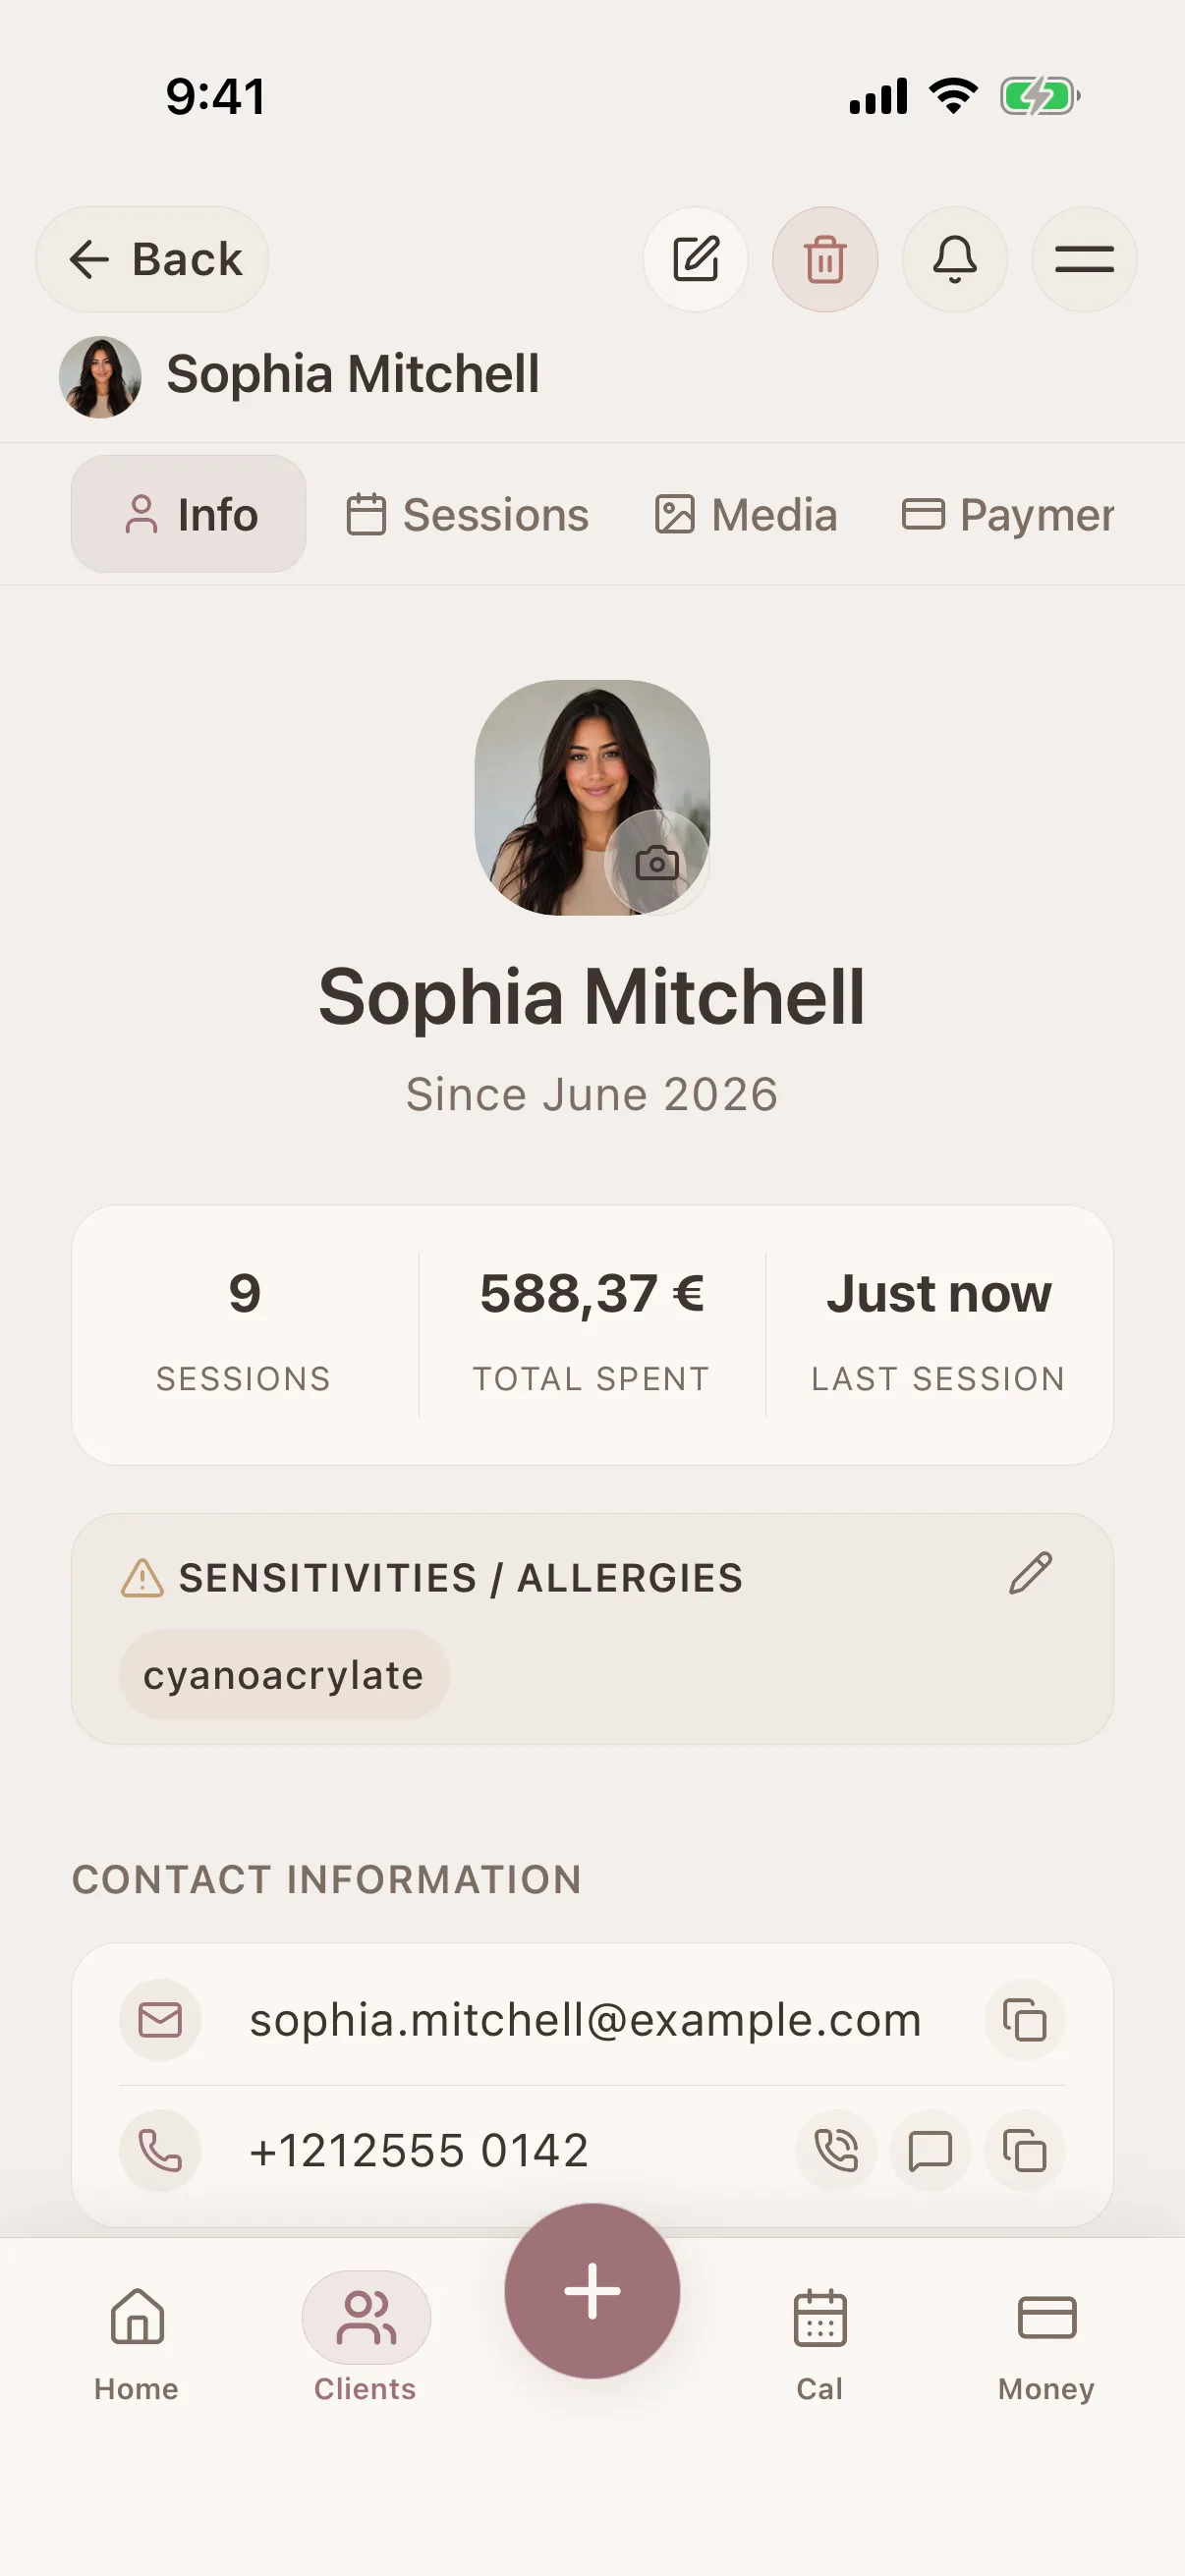Edit sensitivities with the pencil icon
The image size is (1185, 2576).
click(1030, 1573)
